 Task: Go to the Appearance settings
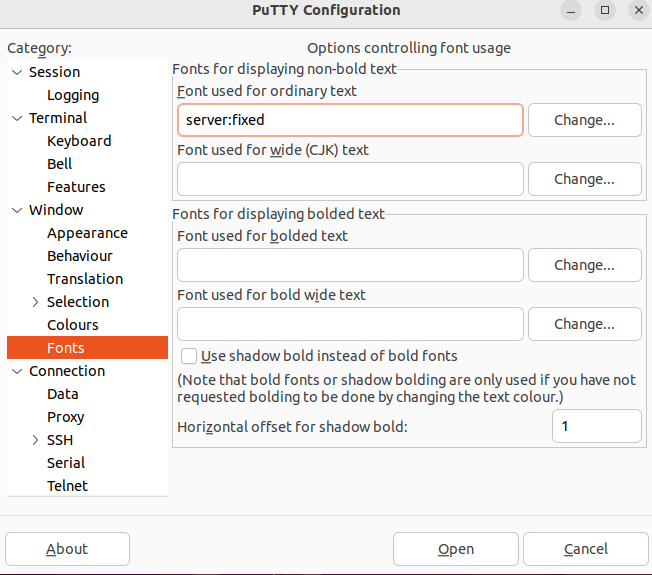pyautogui.click(x=87, y=233)
